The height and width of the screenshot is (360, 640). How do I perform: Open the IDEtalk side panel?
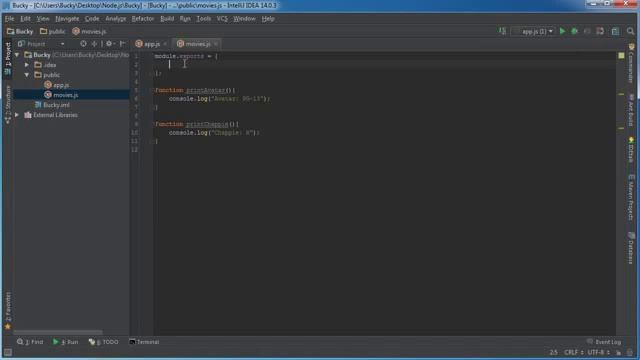[631, 150]
